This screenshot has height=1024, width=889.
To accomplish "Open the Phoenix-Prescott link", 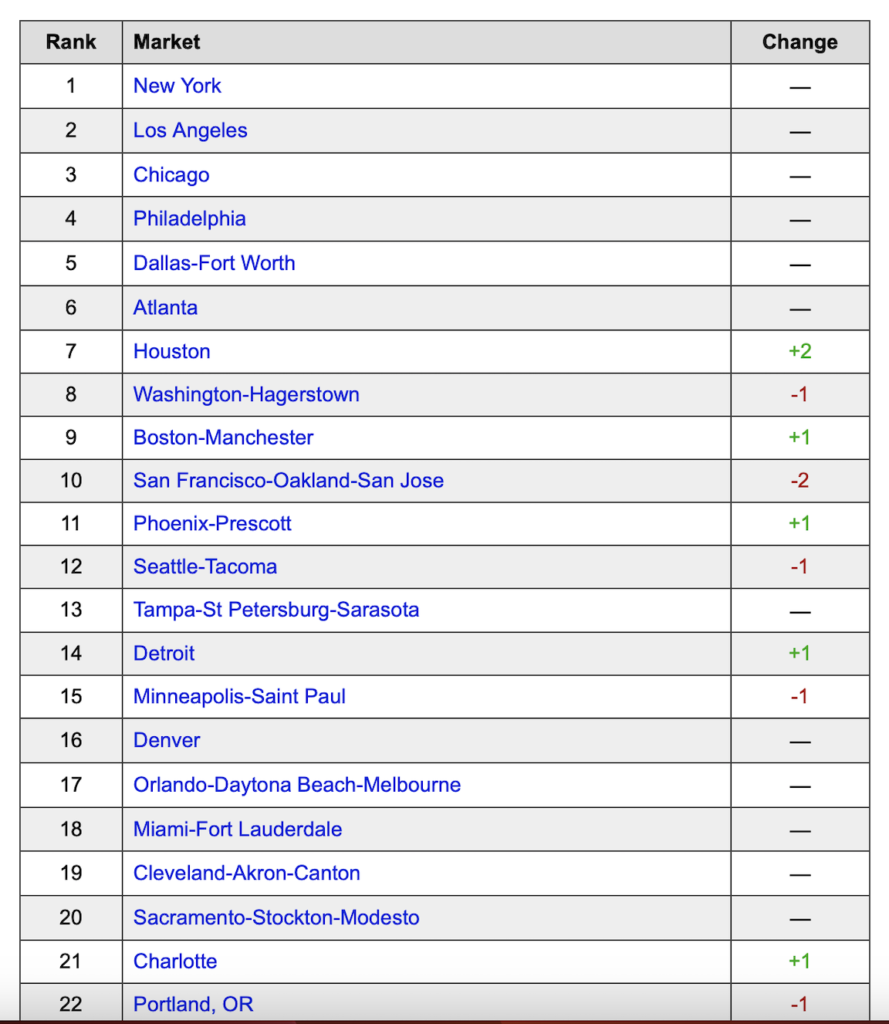I will coord(212,524).
